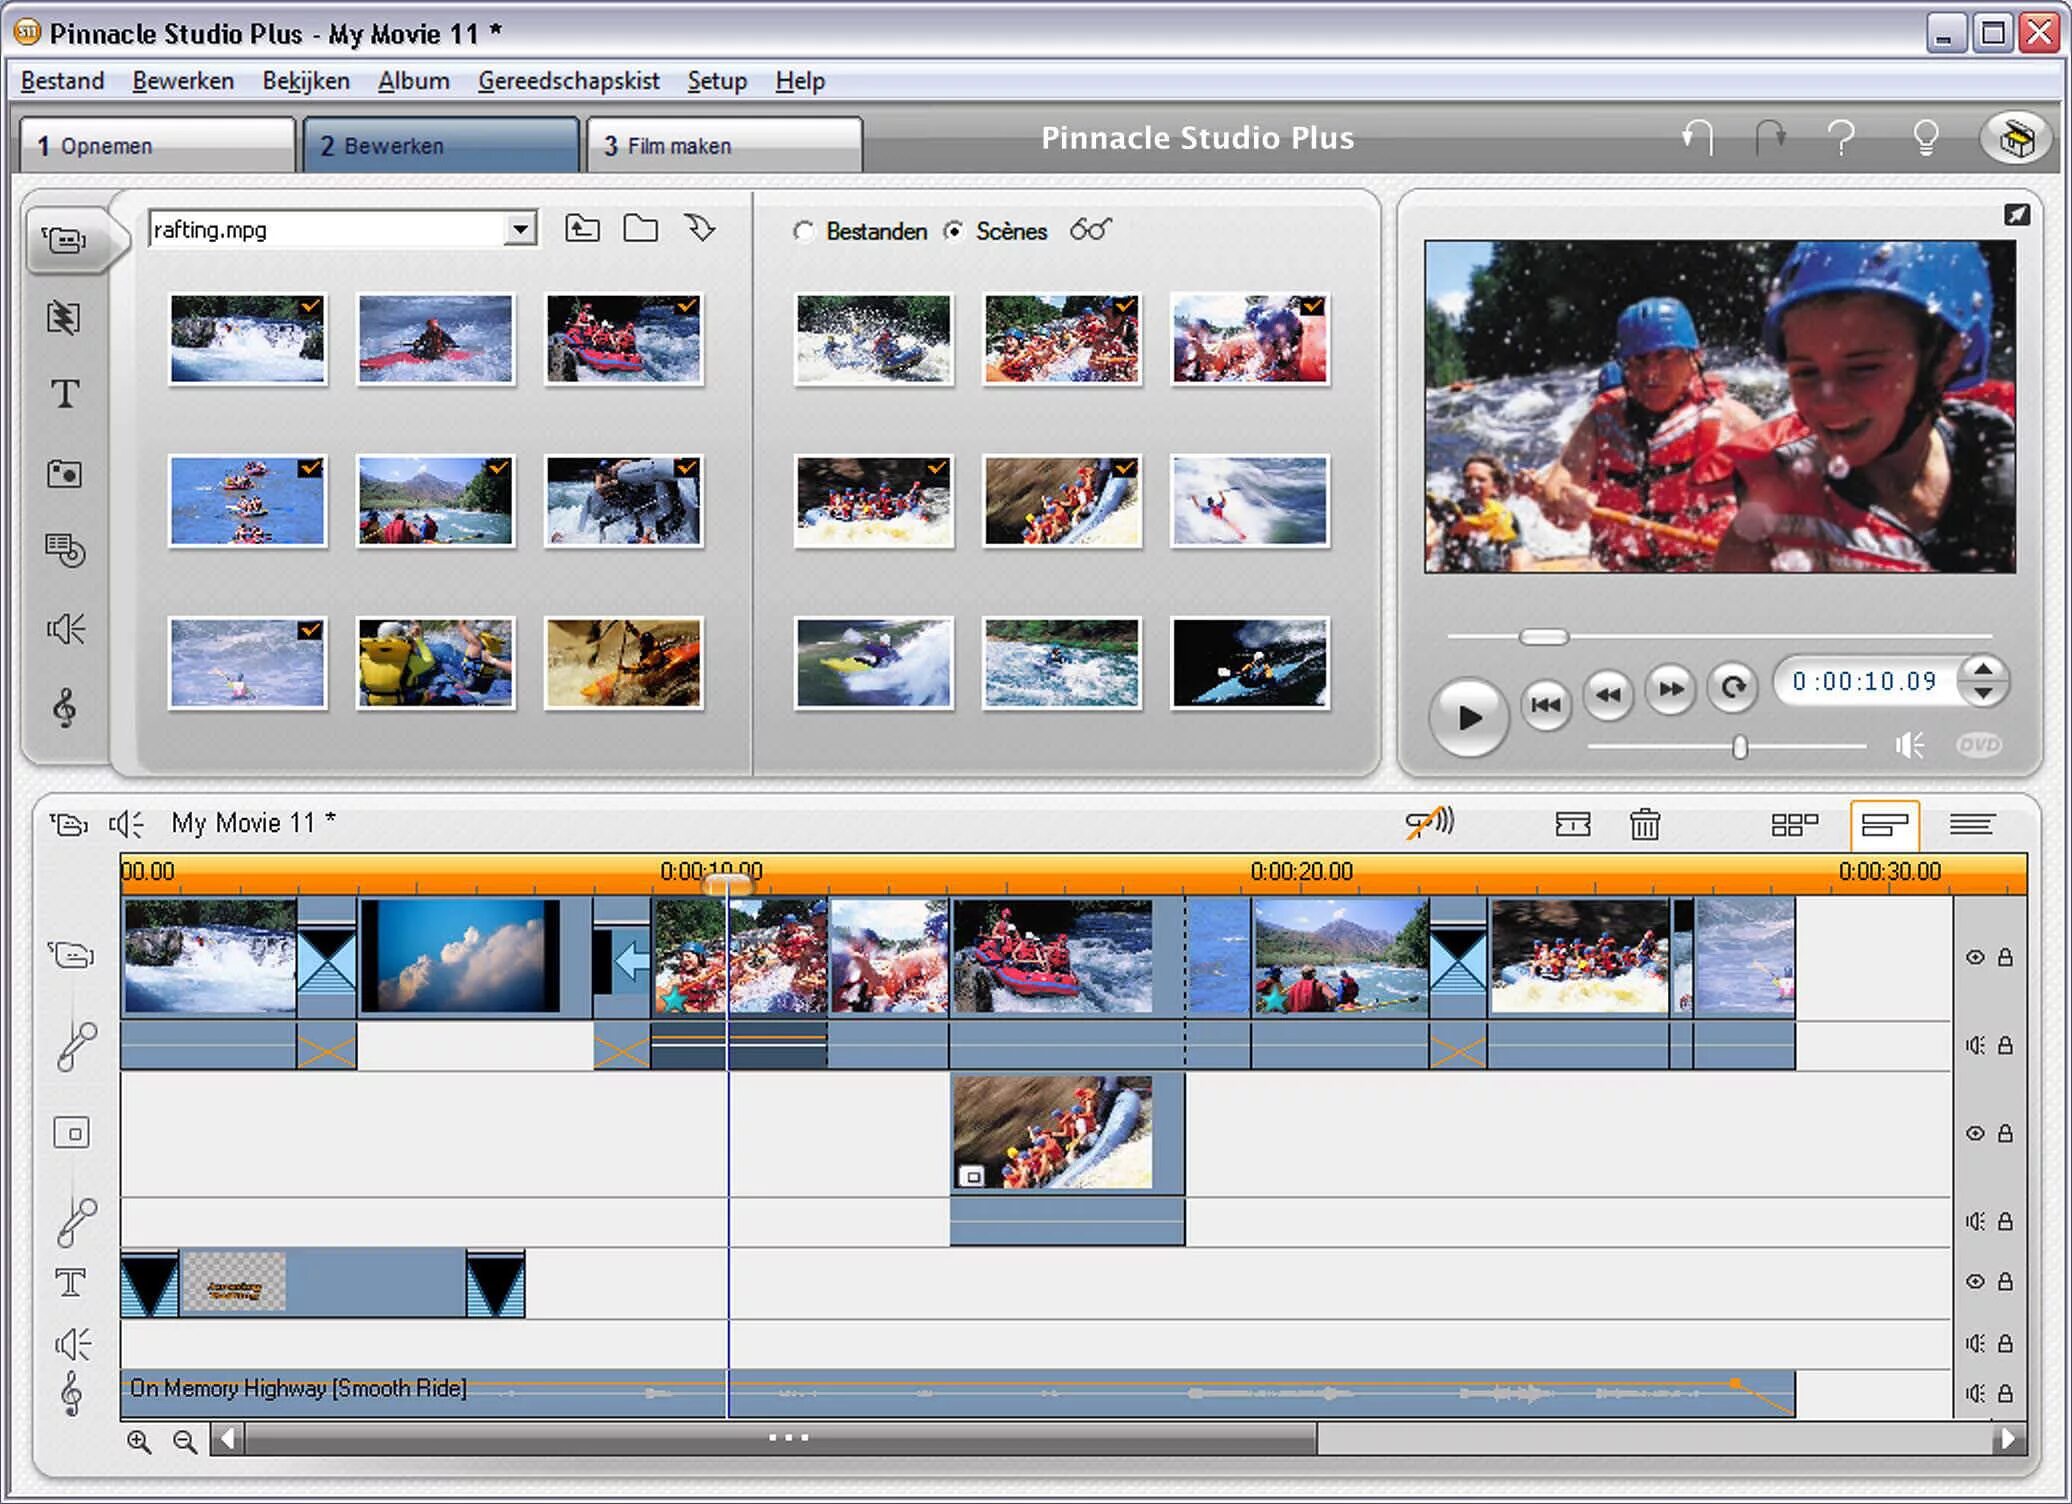Open the Titles album section
Screen dimensions: 2072x1504
64,394
